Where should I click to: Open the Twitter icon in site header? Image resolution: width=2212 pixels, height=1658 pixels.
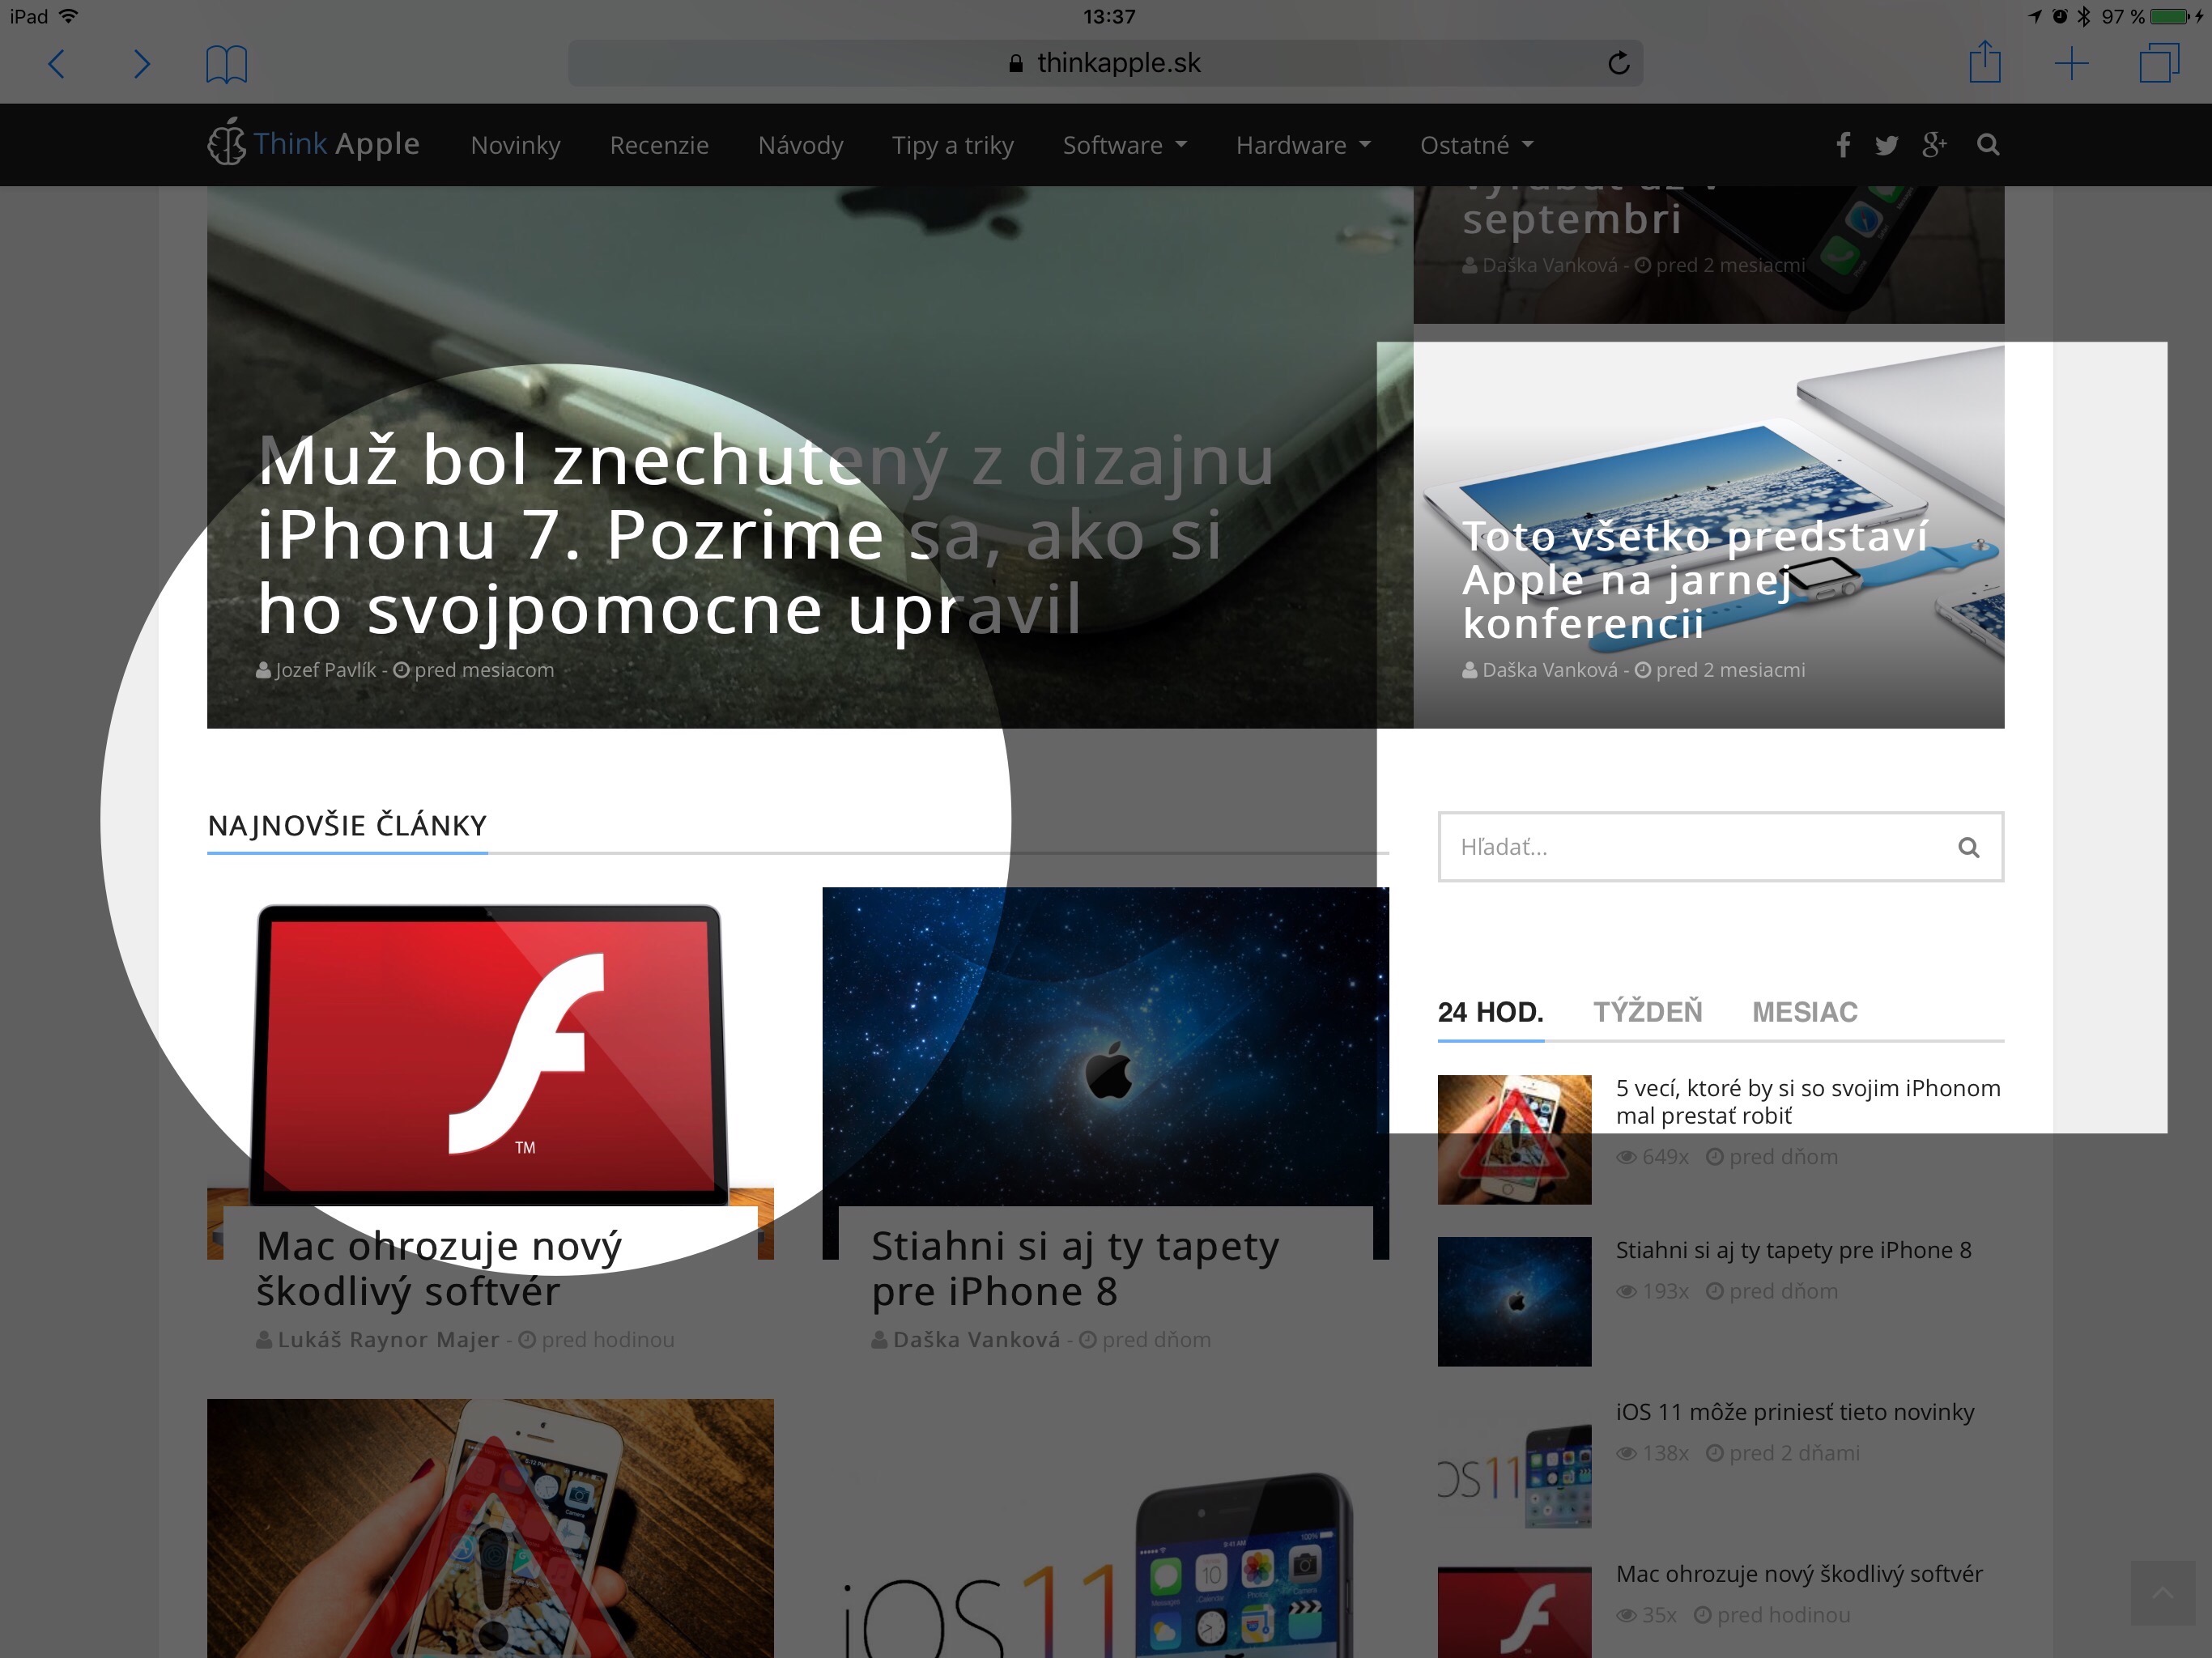tap(1887, 145)
